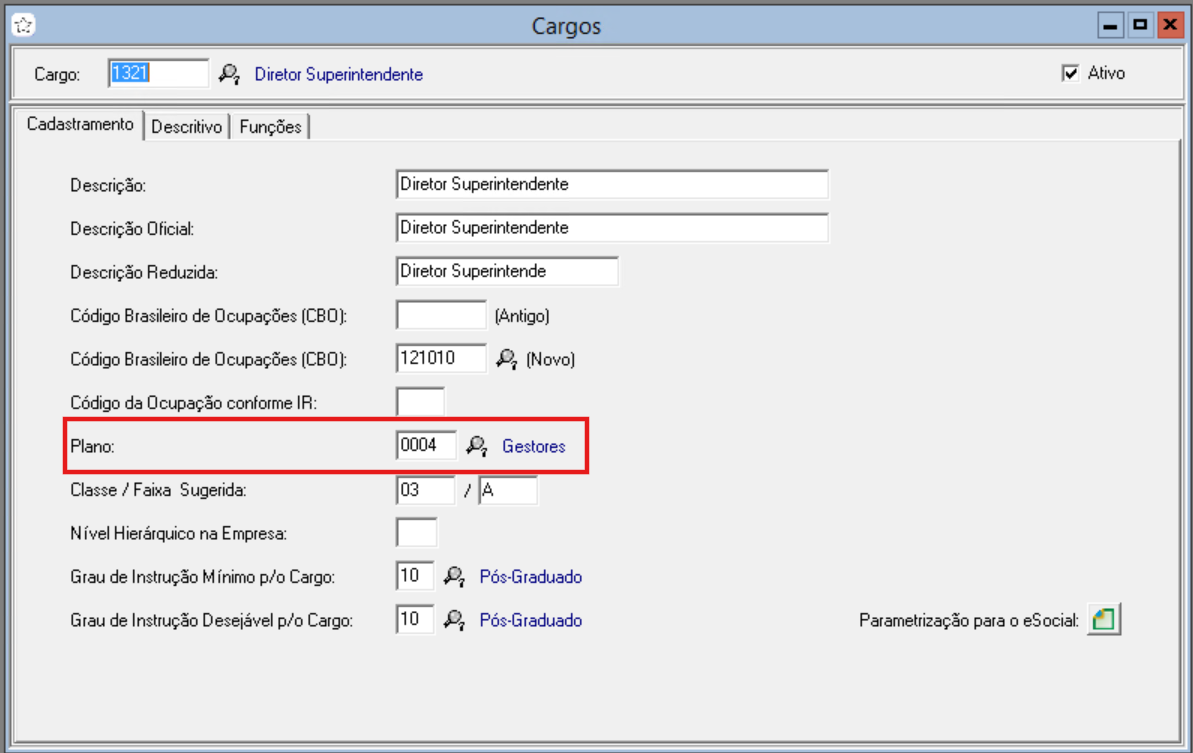Focus the Descrição Oficial input field

click(x=611, y=228)
